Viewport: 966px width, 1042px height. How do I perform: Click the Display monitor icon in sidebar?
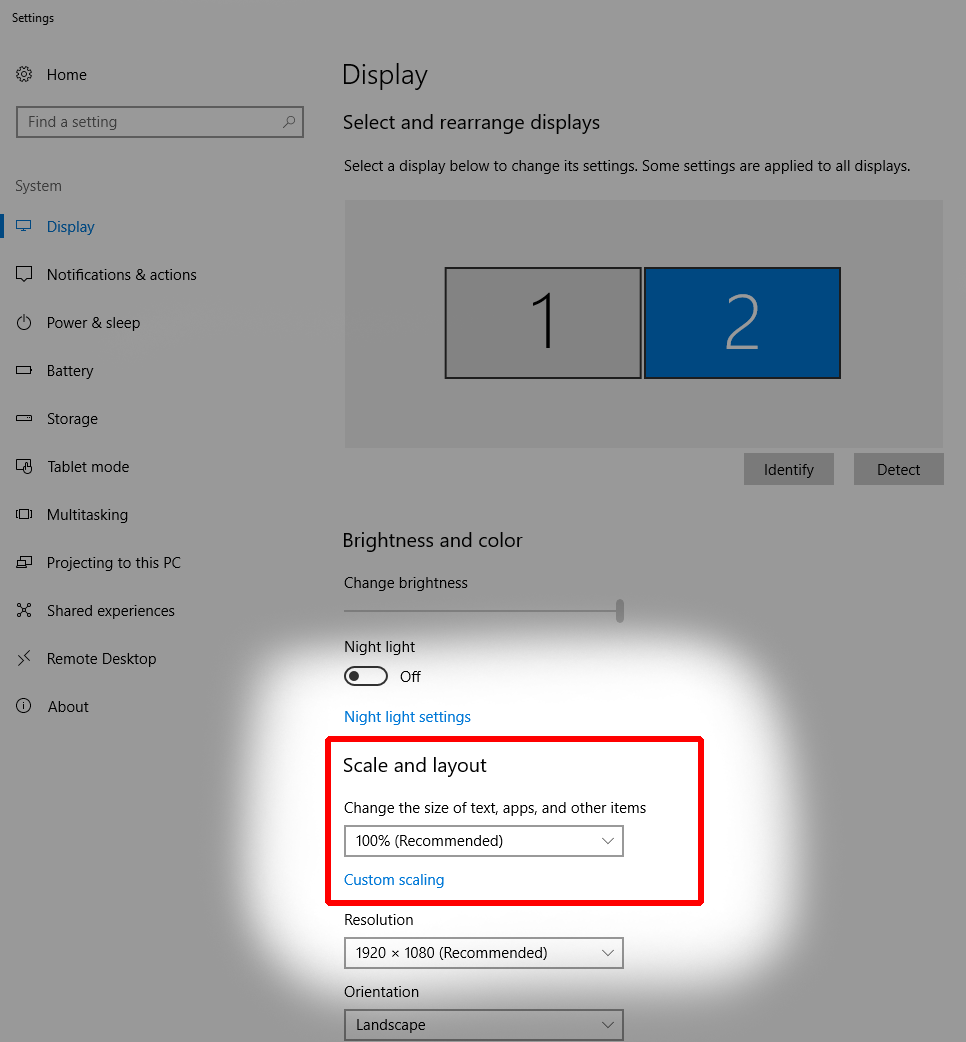coord(24,227)
